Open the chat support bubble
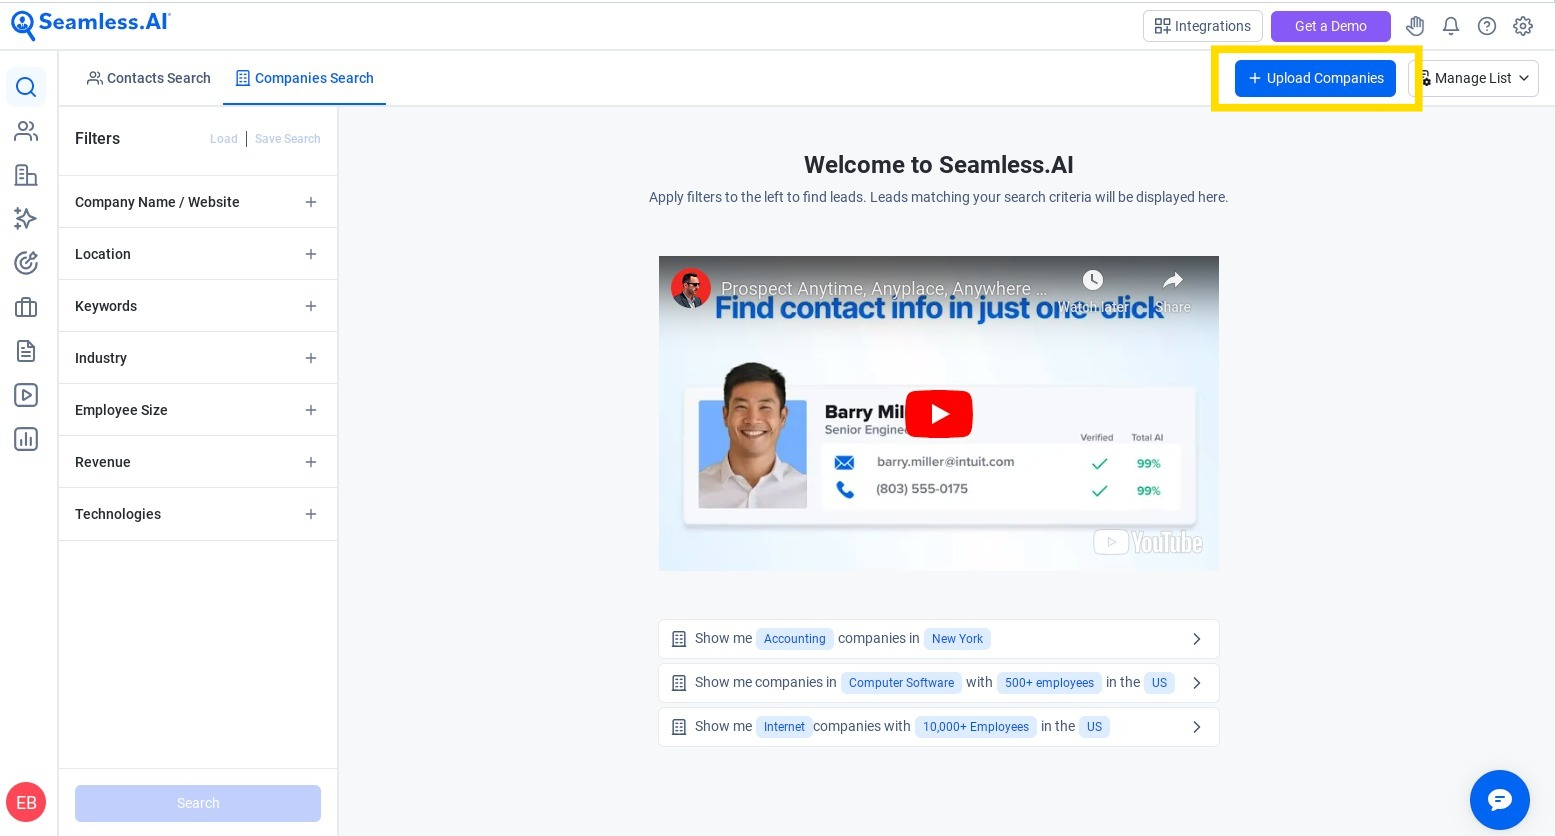The image size is (1555, 836). pos(1500,800)
